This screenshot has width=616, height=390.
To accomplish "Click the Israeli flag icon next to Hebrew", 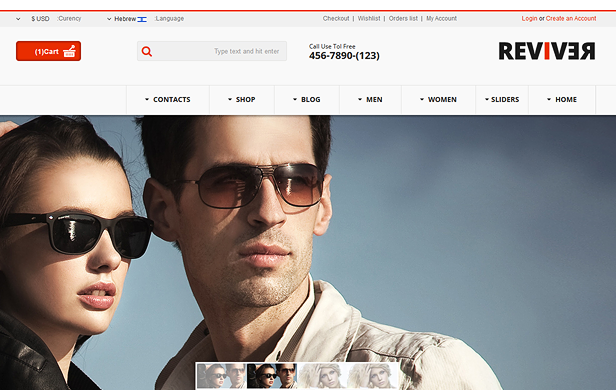I will [x=142, y=19].
